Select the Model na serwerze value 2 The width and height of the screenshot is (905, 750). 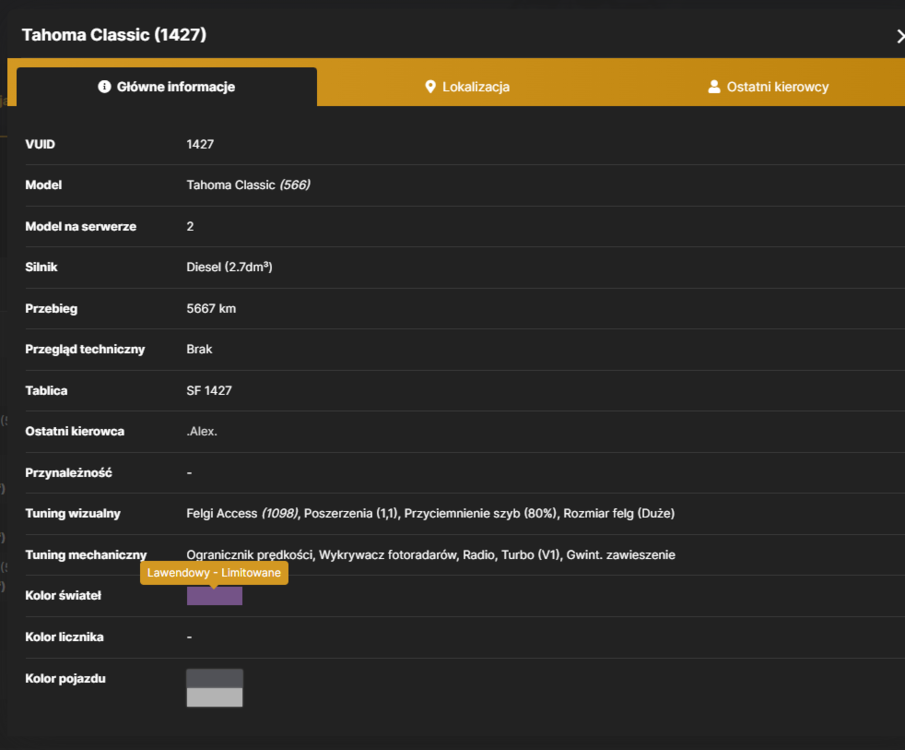(190, 226)
